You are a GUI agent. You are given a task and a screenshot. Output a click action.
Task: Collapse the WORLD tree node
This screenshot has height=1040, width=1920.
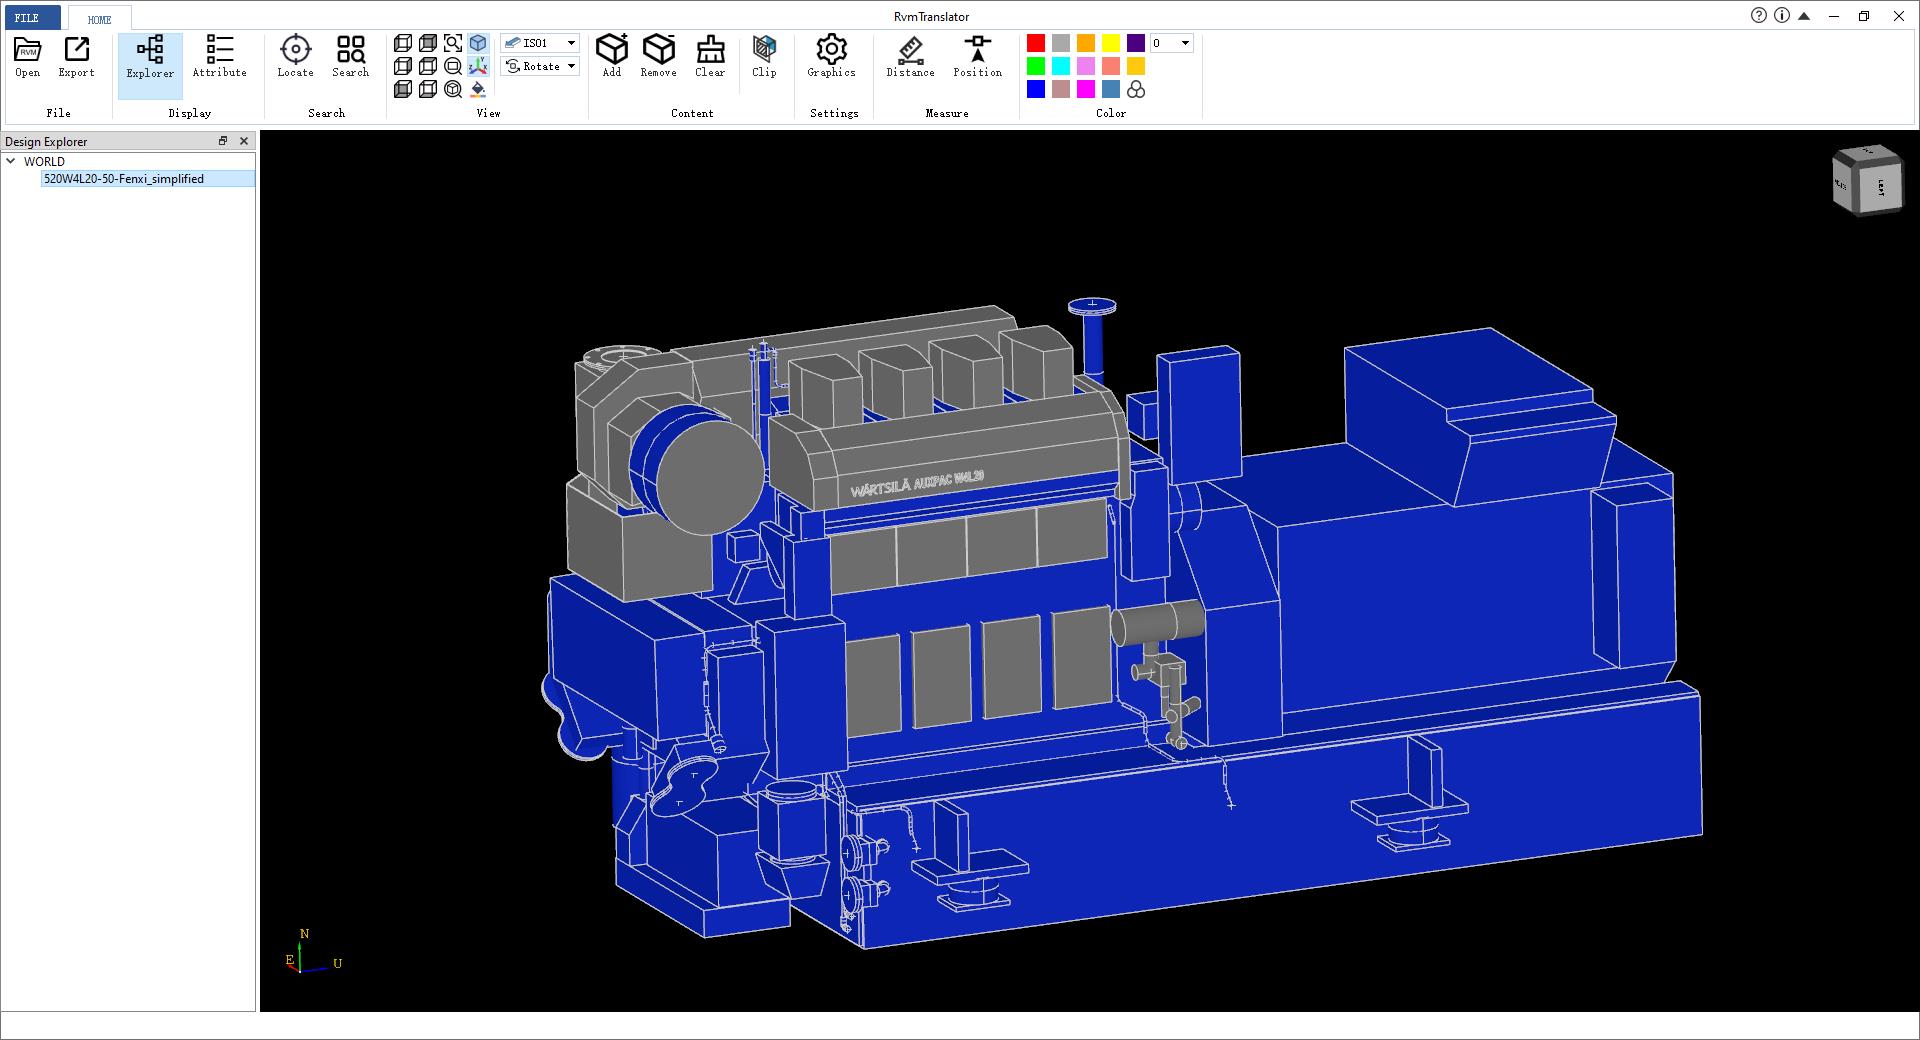point(11,161)
